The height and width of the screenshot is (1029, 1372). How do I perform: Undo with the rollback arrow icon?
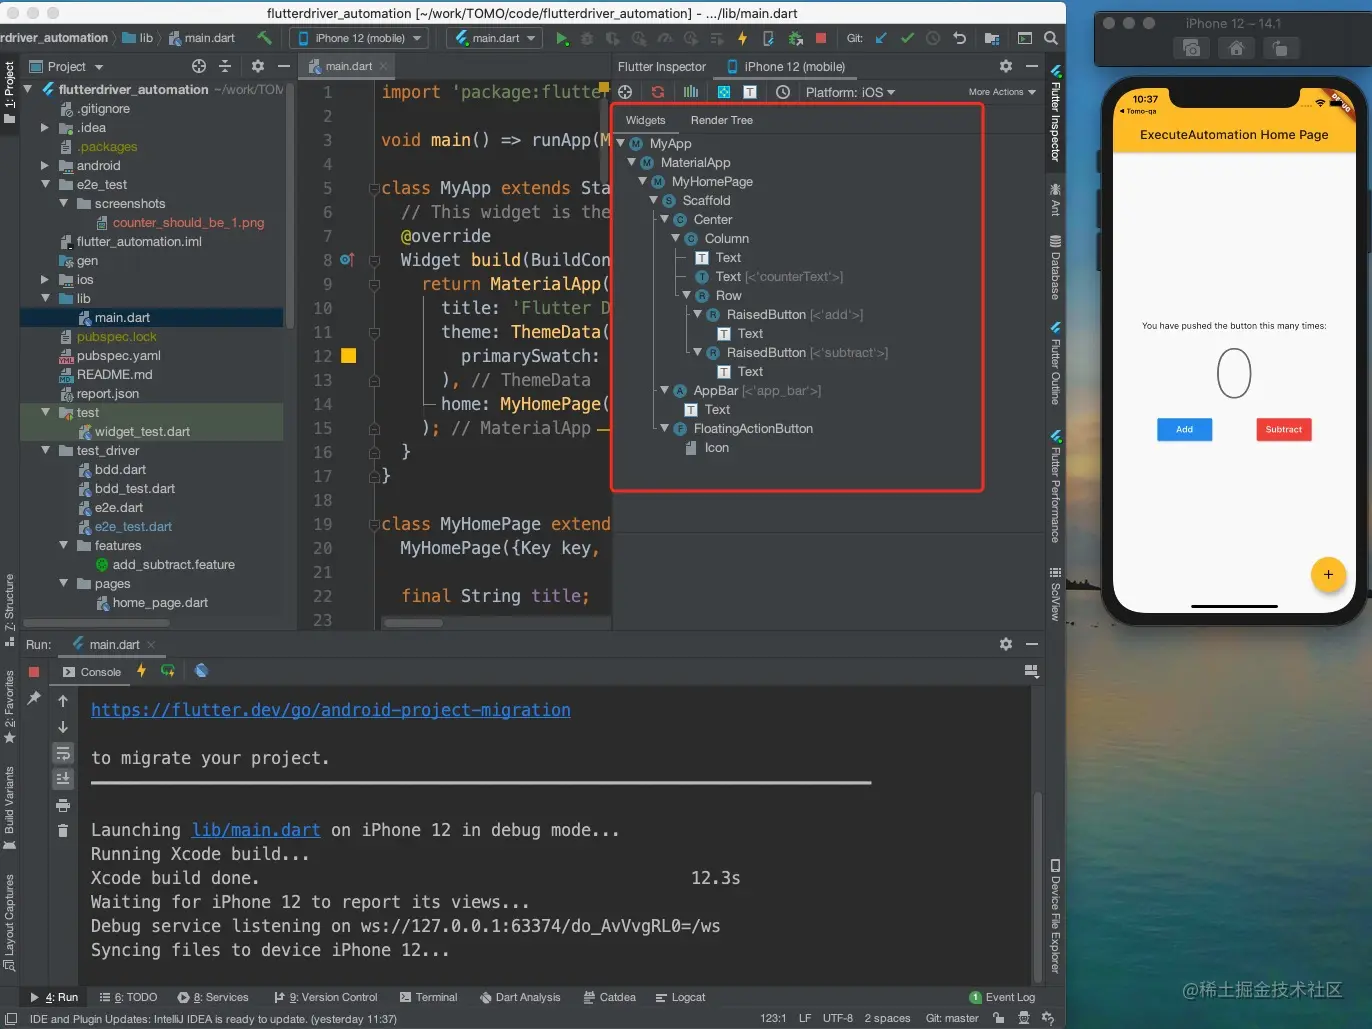click(960, 38)
